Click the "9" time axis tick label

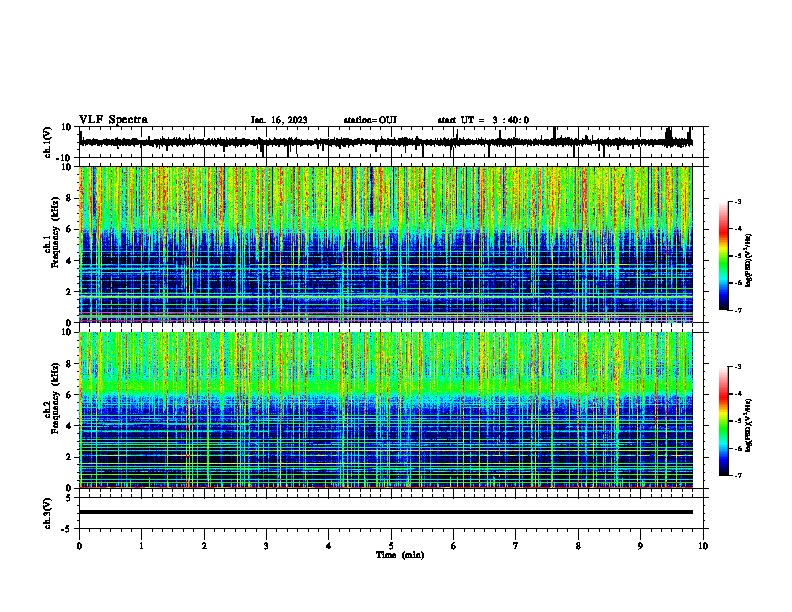(640, 546)
